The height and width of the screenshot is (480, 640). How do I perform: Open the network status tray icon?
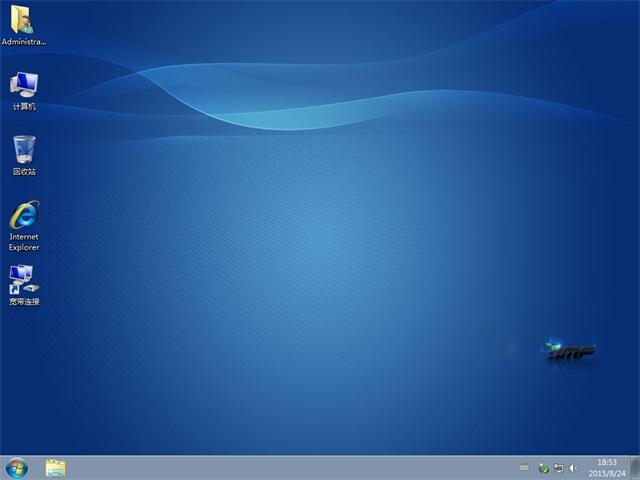click(x=558, y=468)
